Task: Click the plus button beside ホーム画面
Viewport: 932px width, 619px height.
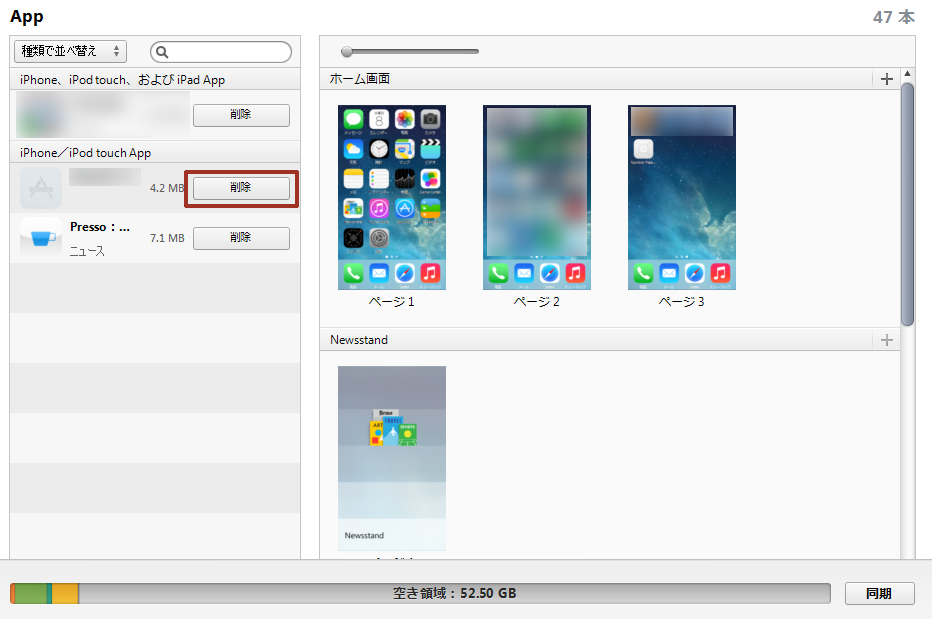Action: 886,78
